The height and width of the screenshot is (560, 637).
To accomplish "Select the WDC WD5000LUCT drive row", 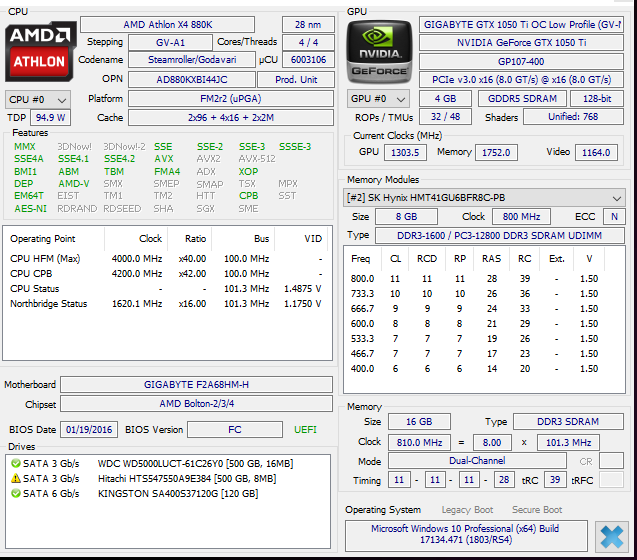I will click(x=168, y=463).
